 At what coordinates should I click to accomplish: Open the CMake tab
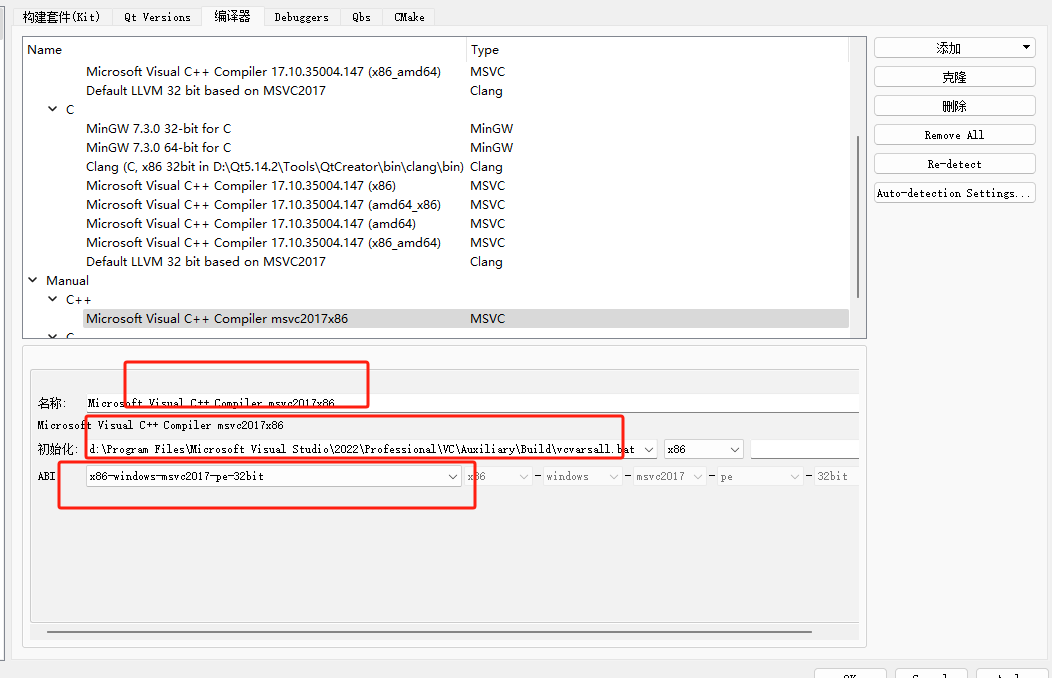409,17
